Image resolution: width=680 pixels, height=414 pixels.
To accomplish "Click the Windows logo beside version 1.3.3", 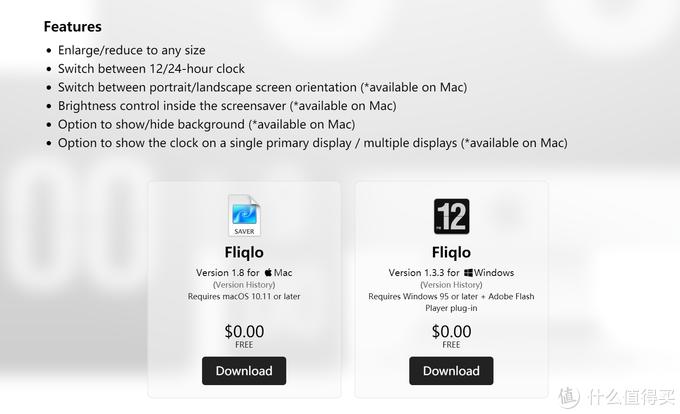I will click(x=467, y=272).
